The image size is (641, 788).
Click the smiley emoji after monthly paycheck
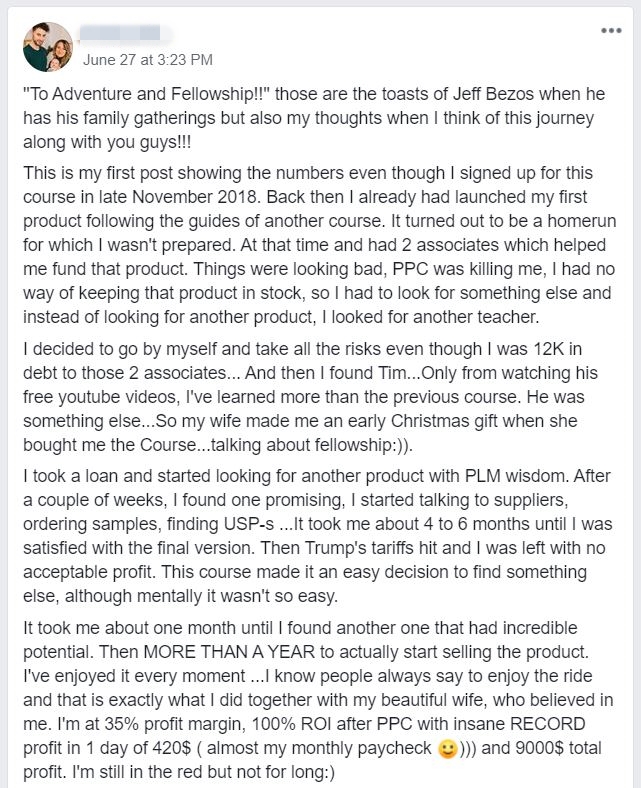point(447,749)
